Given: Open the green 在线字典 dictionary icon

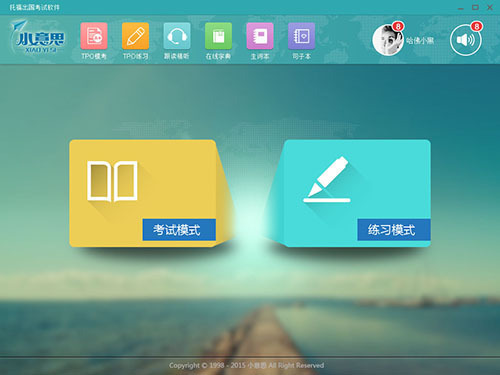Looking at the screenshot, I should tap(218, 36).
